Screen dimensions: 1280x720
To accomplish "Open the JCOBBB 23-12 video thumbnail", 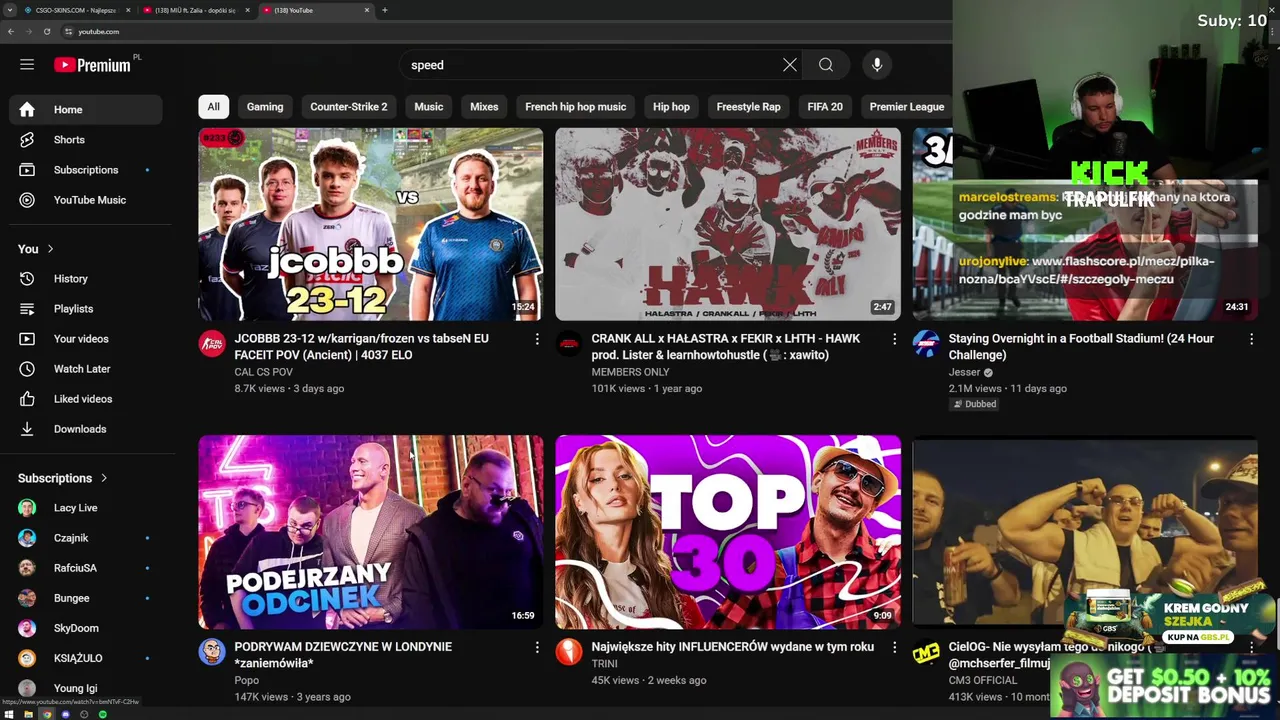I will 371,224.
